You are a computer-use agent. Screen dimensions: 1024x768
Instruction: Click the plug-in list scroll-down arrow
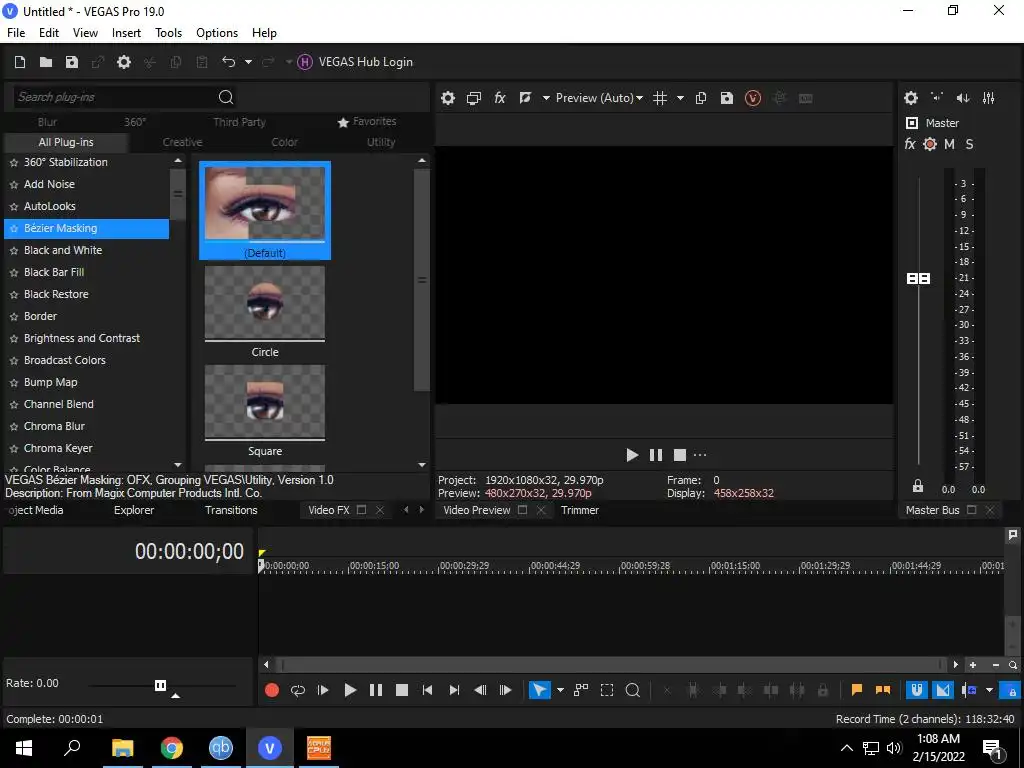click(x=178, y=464)
